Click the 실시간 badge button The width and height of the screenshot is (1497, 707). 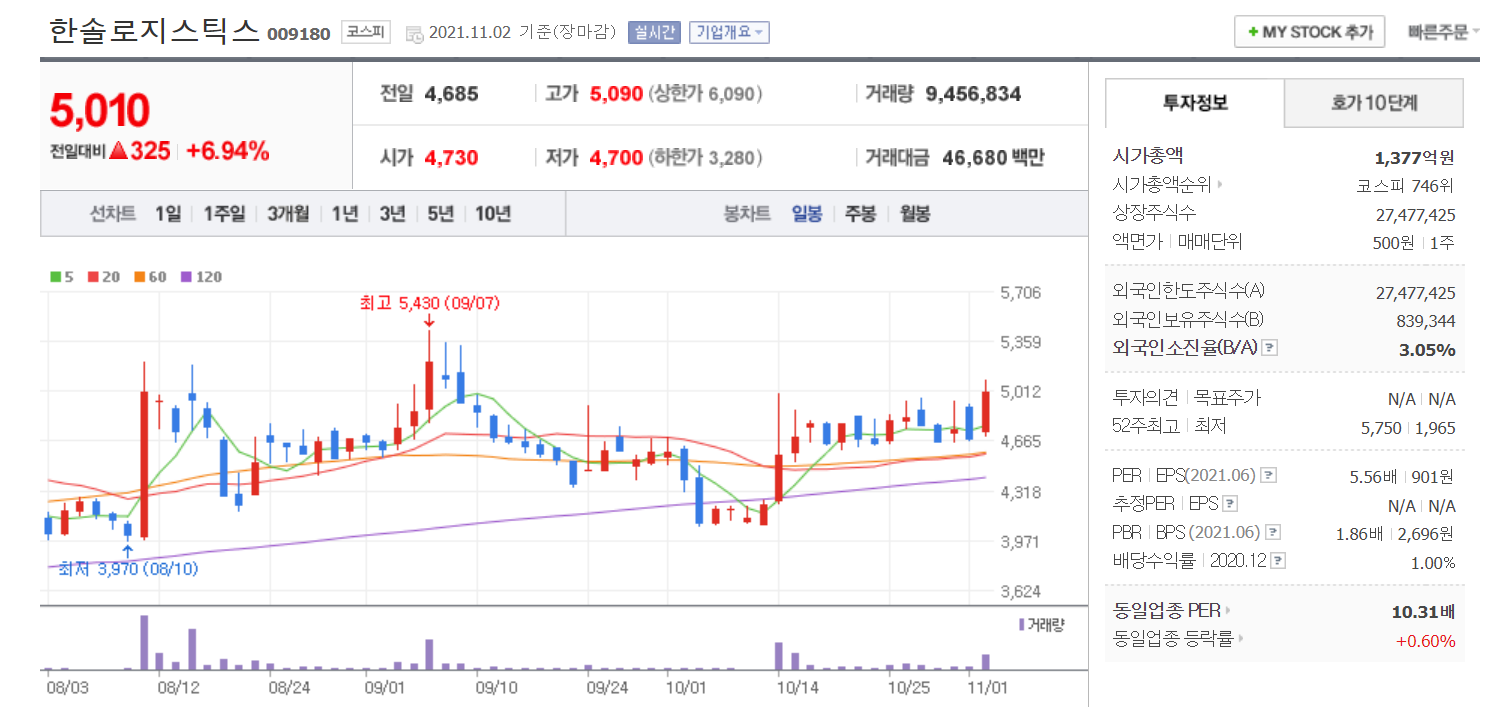pyautogui.click(x=654, y=32)
